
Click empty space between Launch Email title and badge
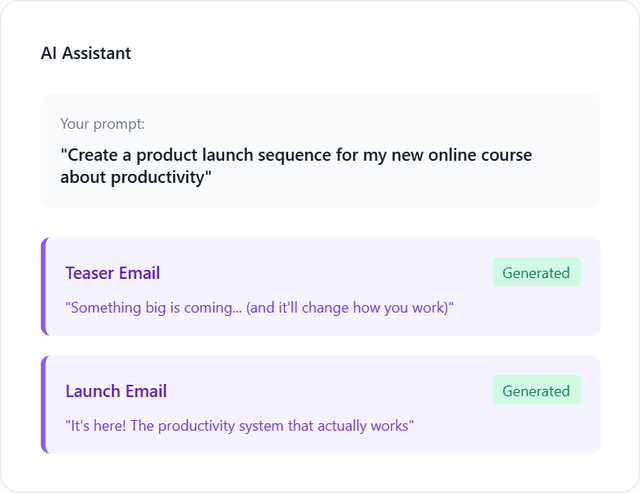[330, 391]
